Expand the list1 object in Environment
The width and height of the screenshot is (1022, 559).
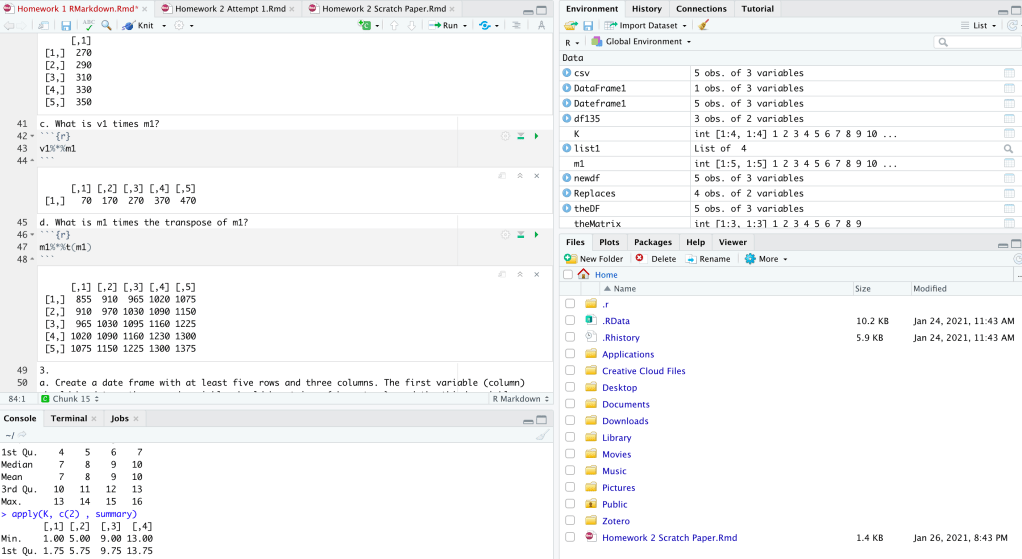tap(567, 148)
